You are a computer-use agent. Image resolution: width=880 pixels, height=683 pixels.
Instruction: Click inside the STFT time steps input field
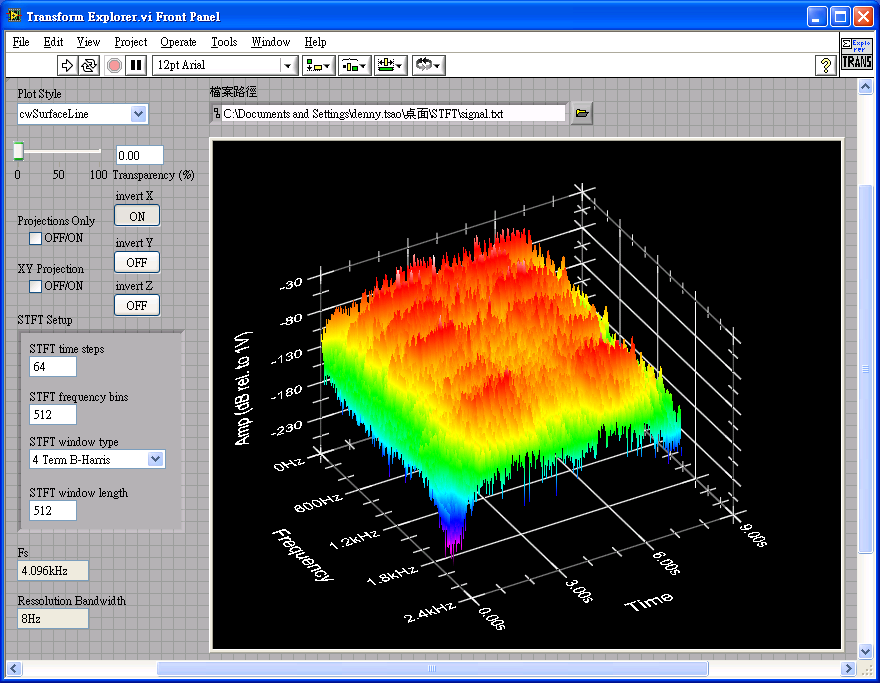pos(52,366)
